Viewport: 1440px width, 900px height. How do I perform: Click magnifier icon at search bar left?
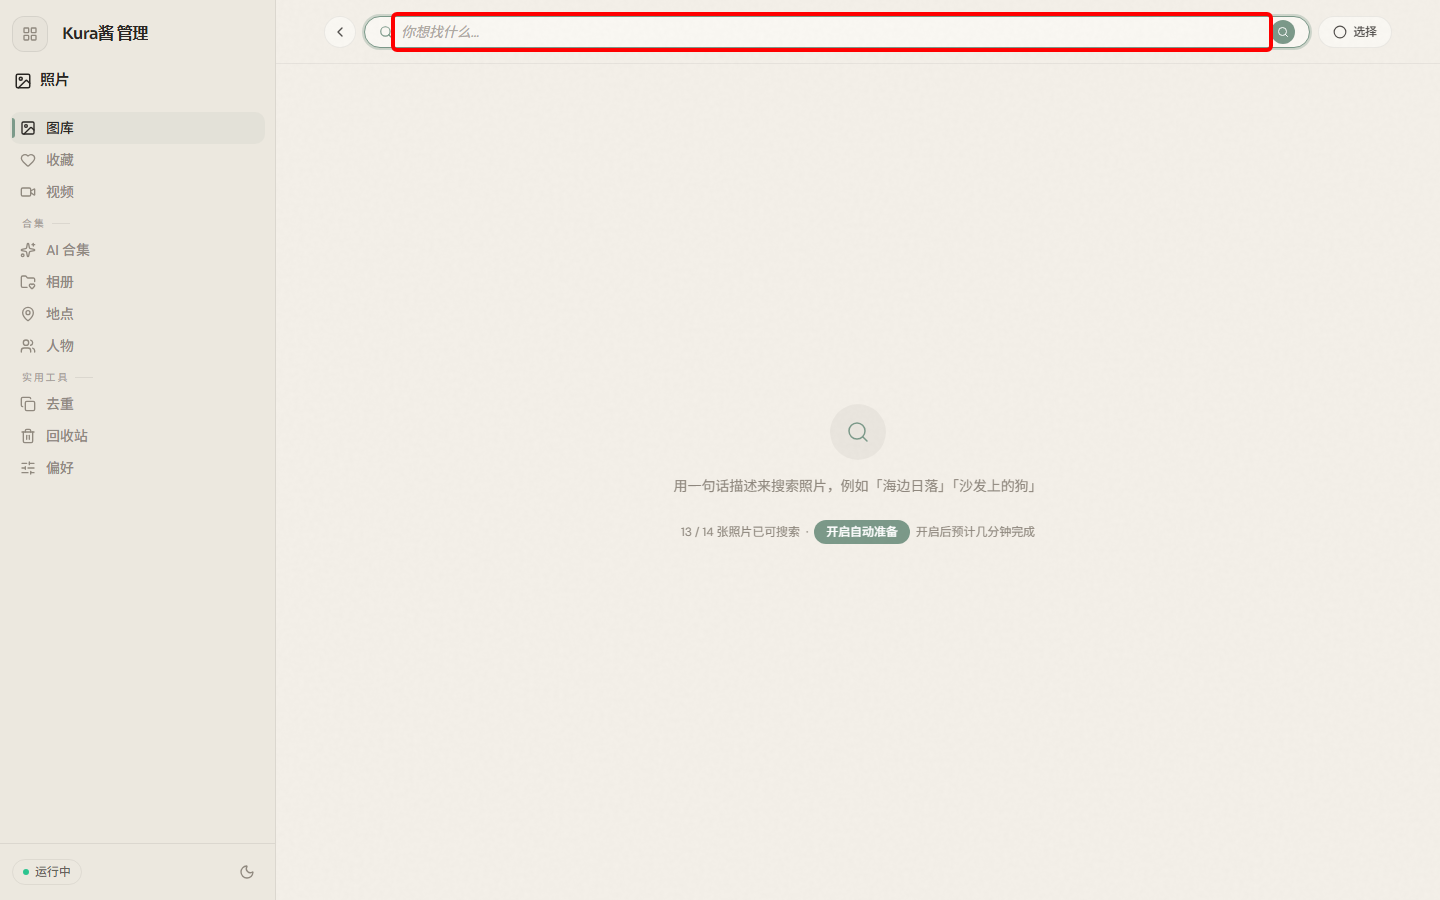coord(385,32)
